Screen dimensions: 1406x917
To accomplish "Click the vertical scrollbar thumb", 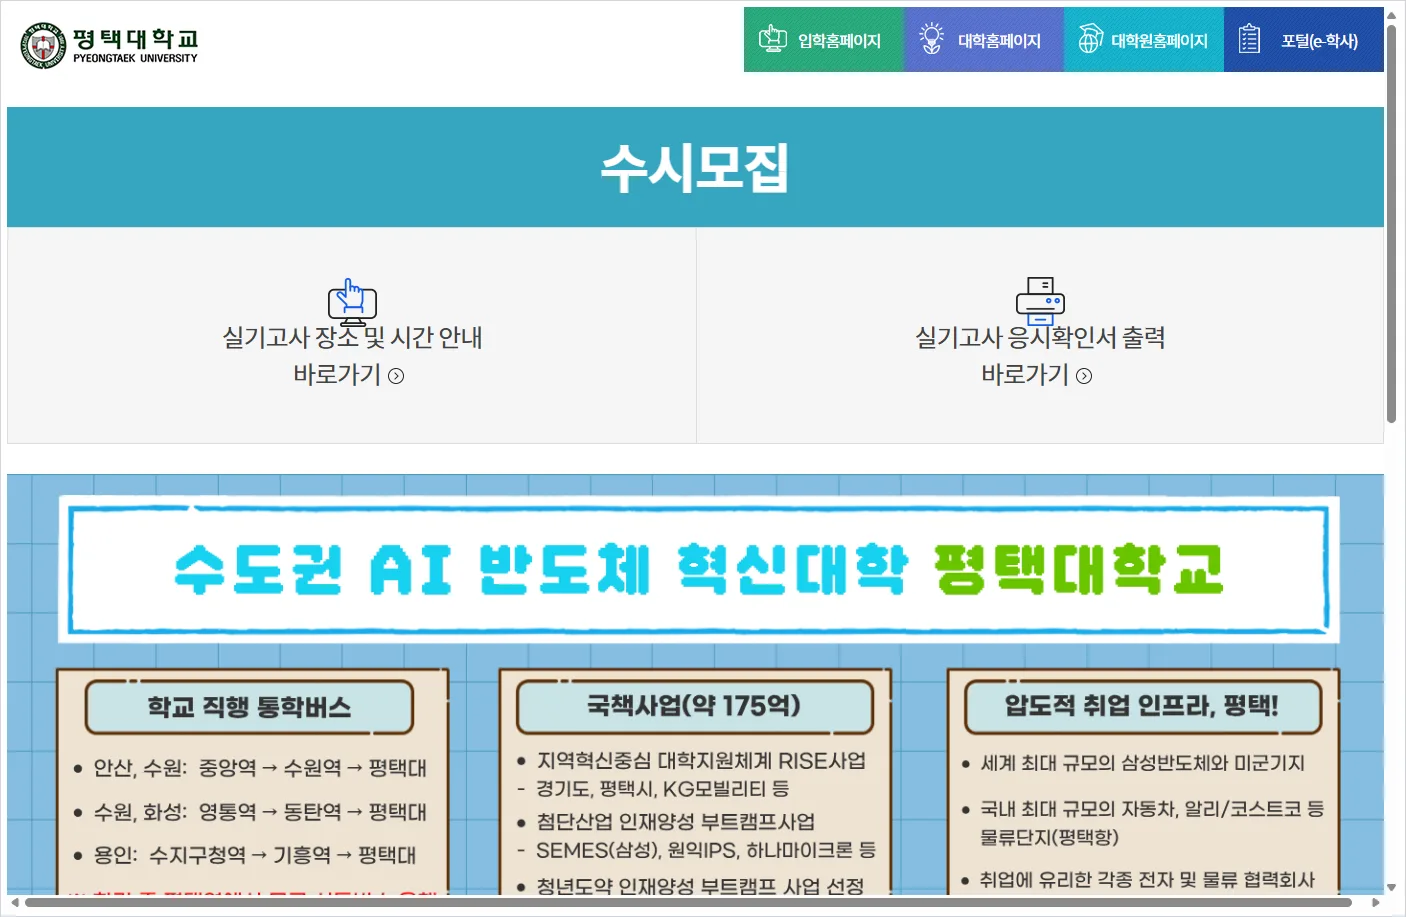I will (x=1391, y=224).
